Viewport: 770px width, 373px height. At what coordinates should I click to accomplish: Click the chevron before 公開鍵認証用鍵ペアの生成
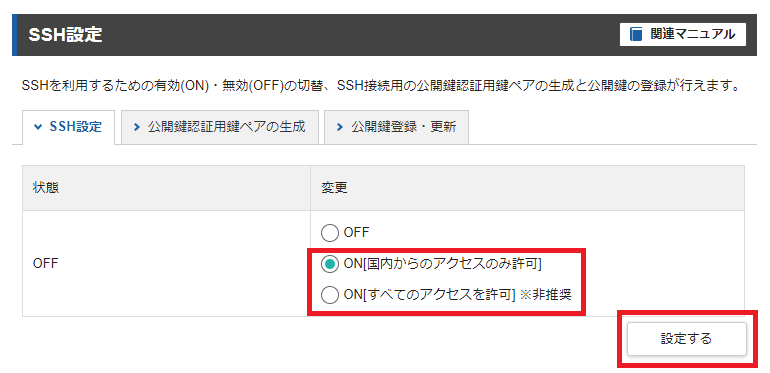[137, 127]
